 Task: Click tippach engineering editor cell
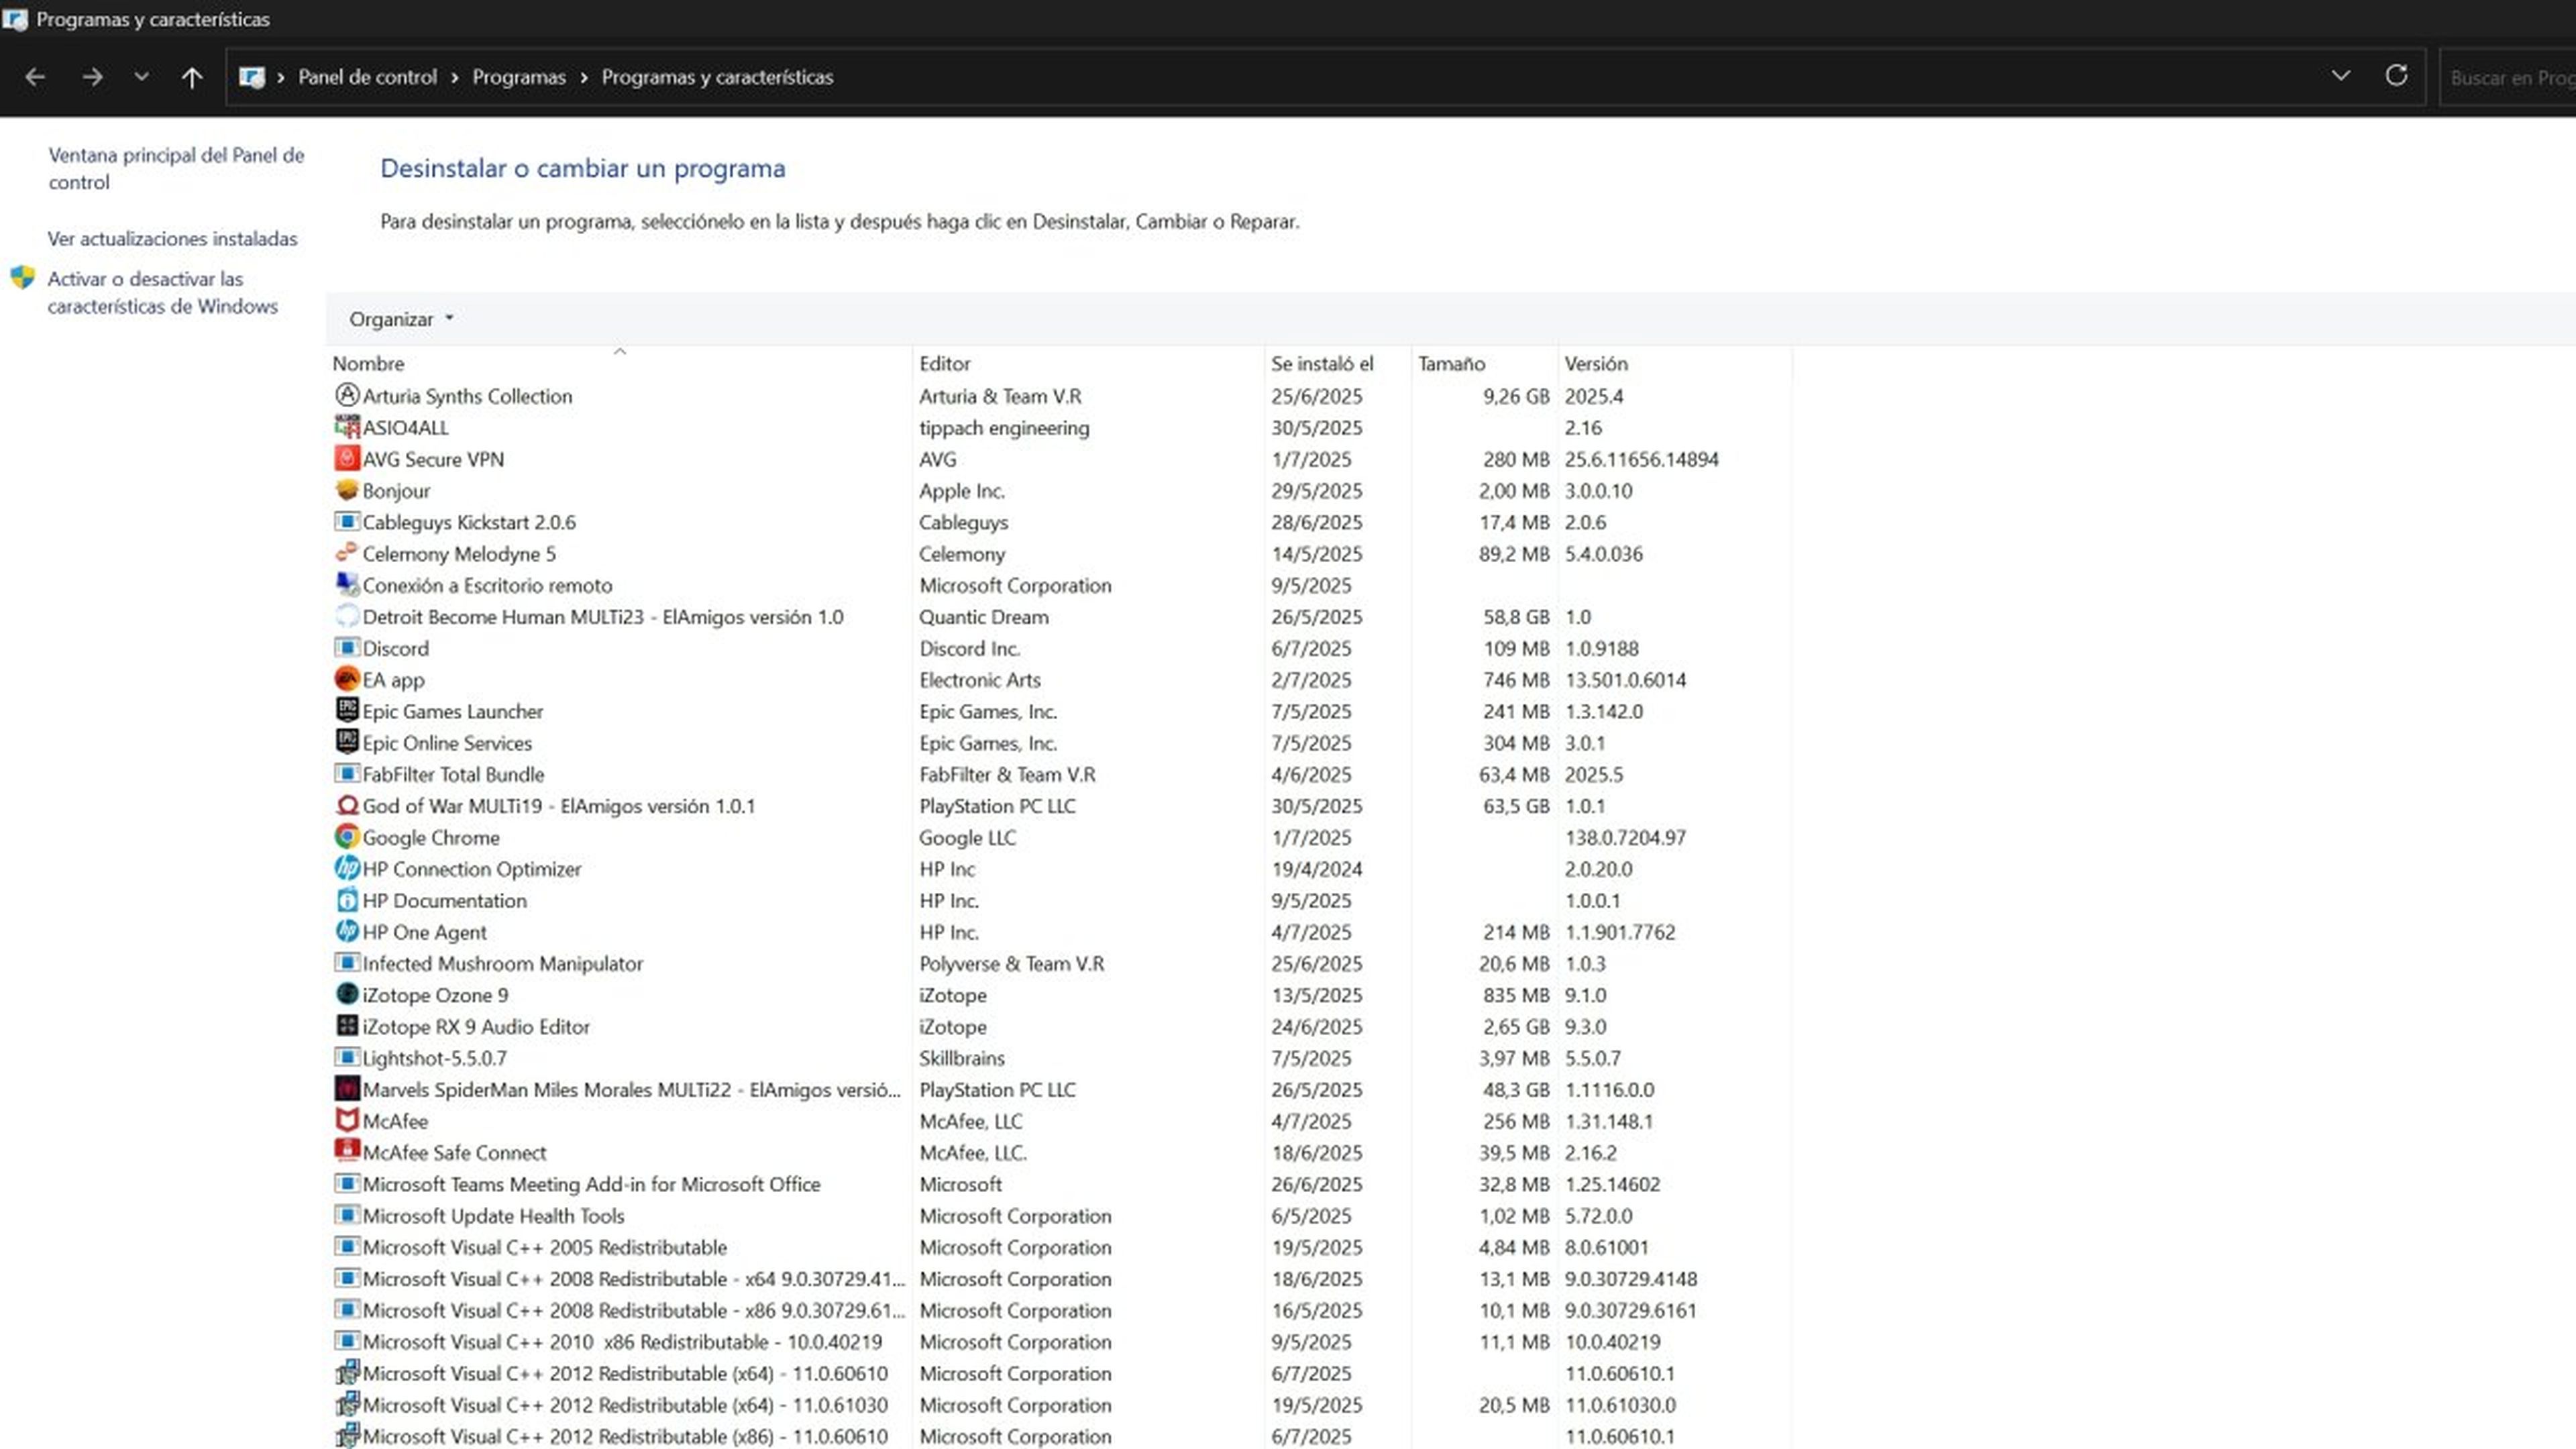pyautogui.click(x=1004, y=427)
